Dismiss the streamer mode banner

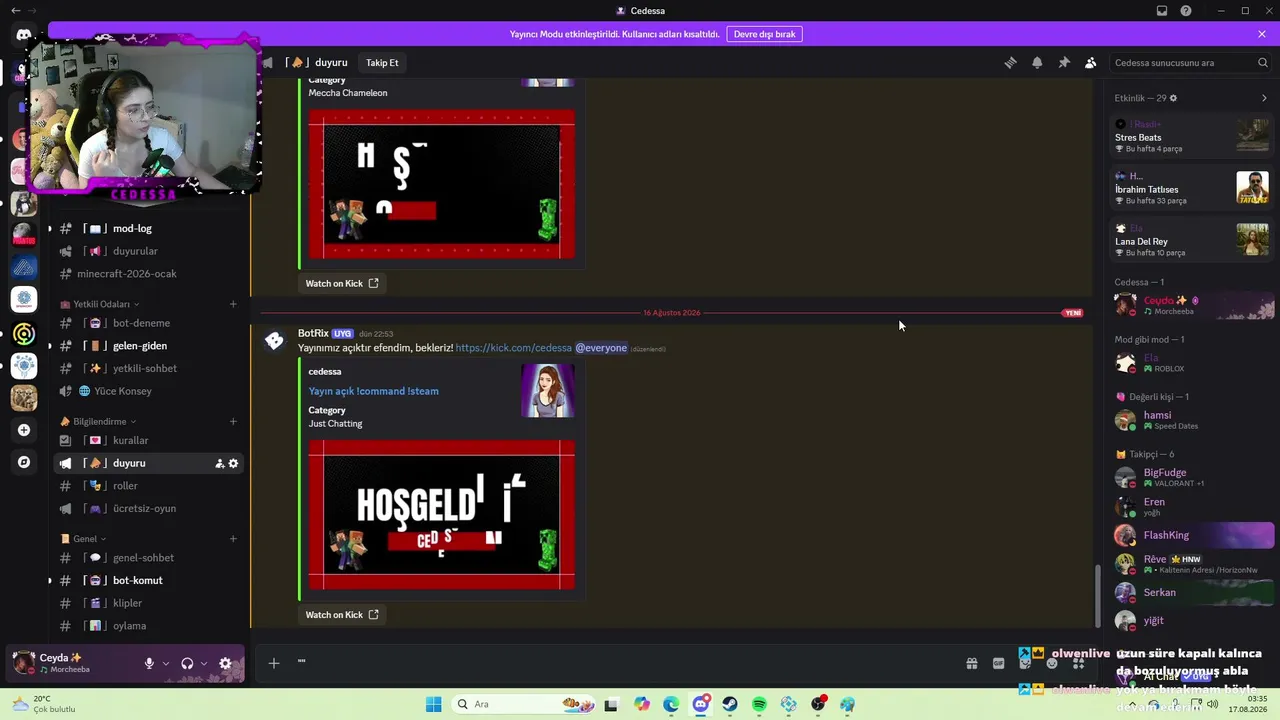click(1262, 34)
